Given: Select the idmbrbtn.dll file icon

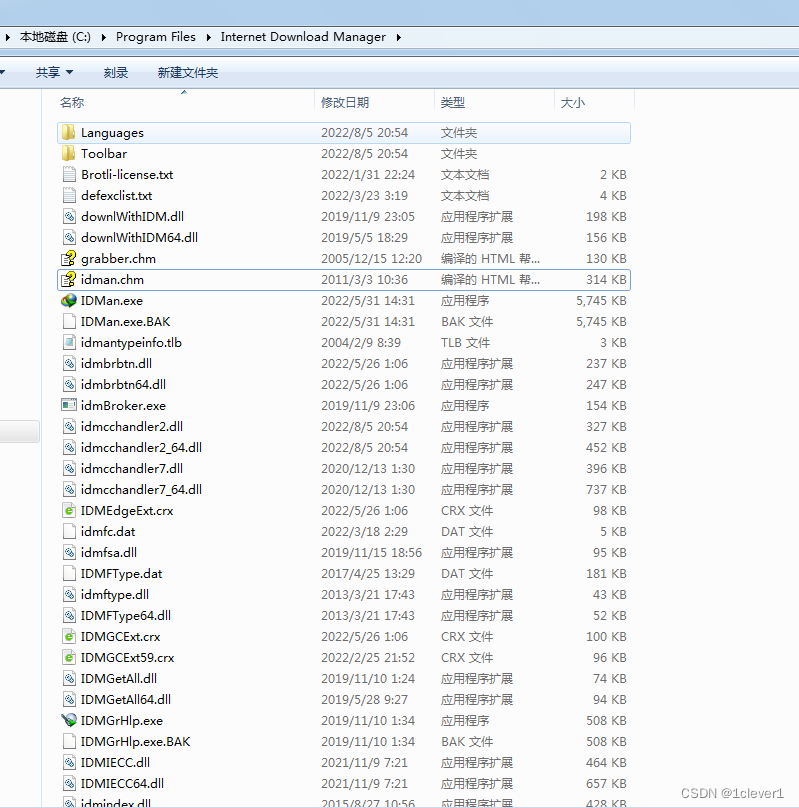Looking at the screenshot, I should [69, 364].
